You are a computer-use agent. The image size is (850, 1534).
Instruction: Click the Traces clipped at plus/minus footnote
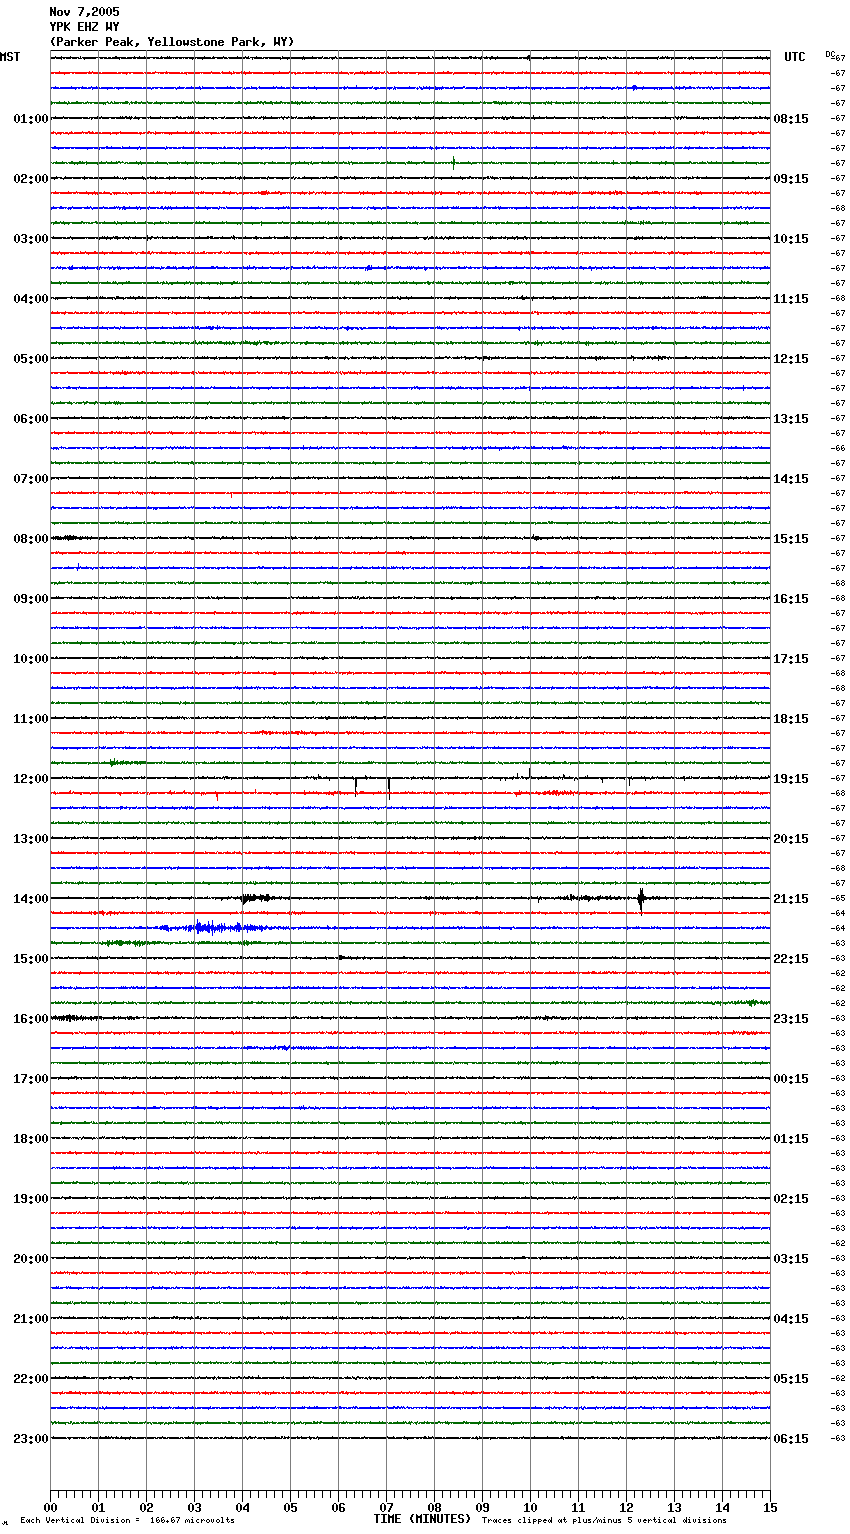point(604,1521)
